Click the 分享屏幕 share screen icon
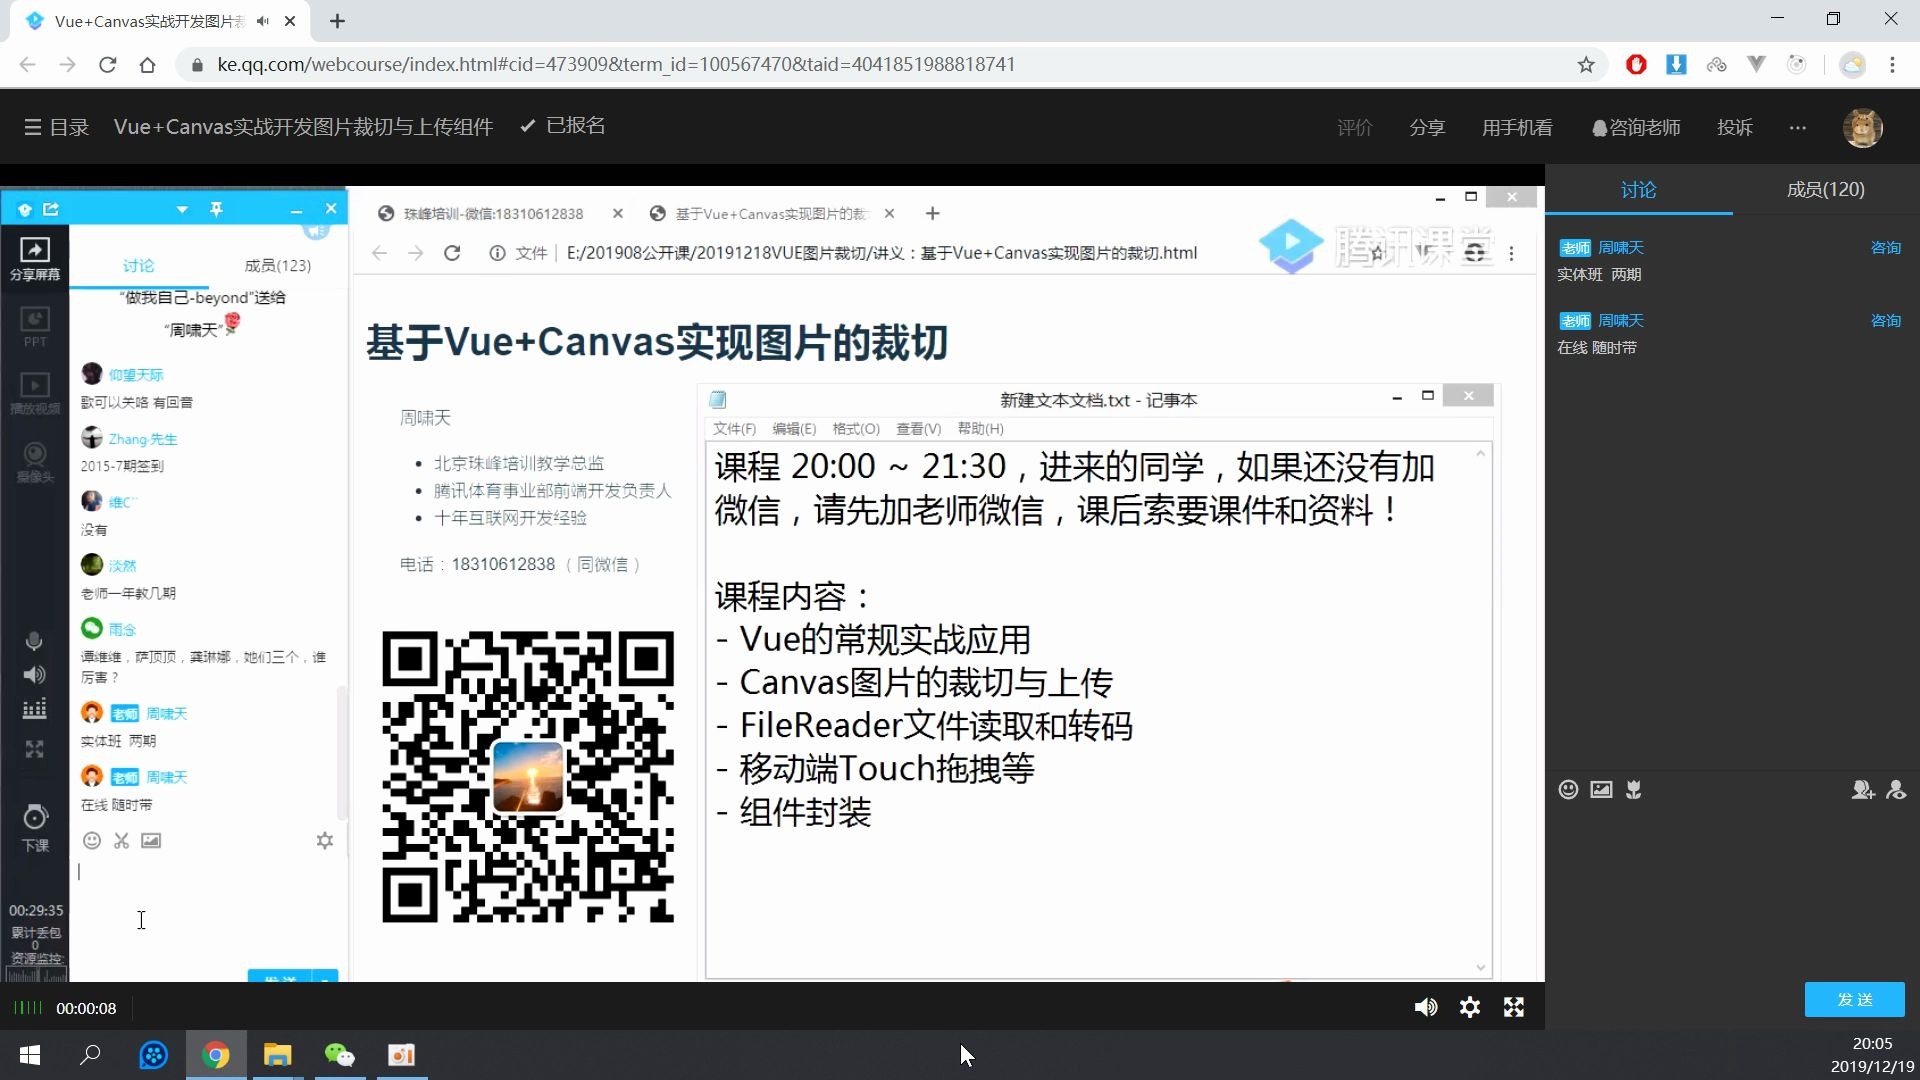Viewport: 1920px width, 1080px height. click(35, 259)
